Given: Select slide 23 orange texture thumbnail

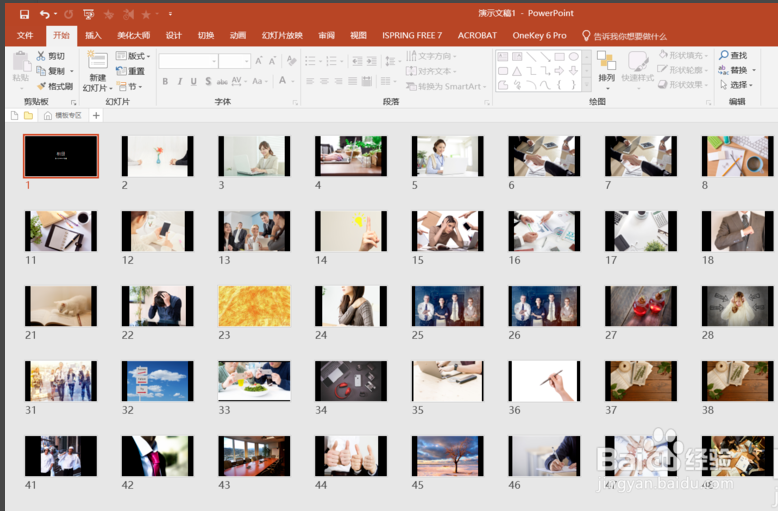Looking at the screenshot, I should click(x=254, y=306).
